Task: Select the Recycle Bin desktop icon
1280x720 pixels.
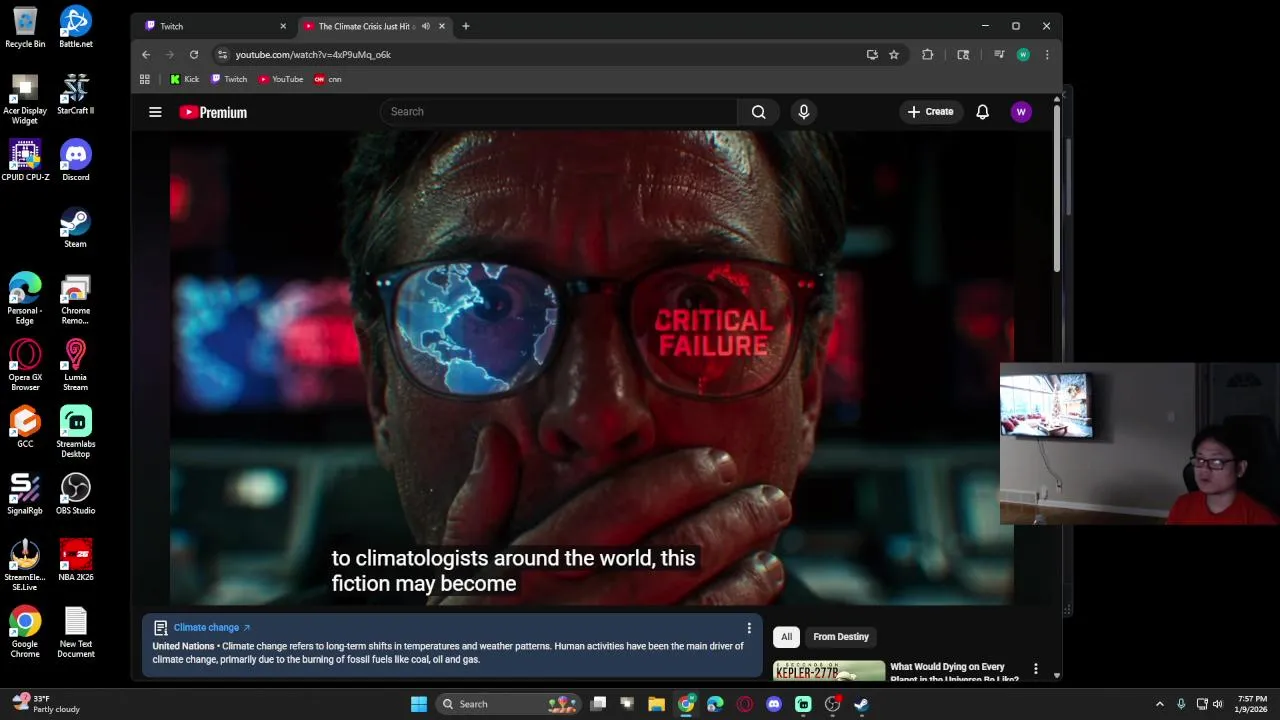Action: (25, 28)
